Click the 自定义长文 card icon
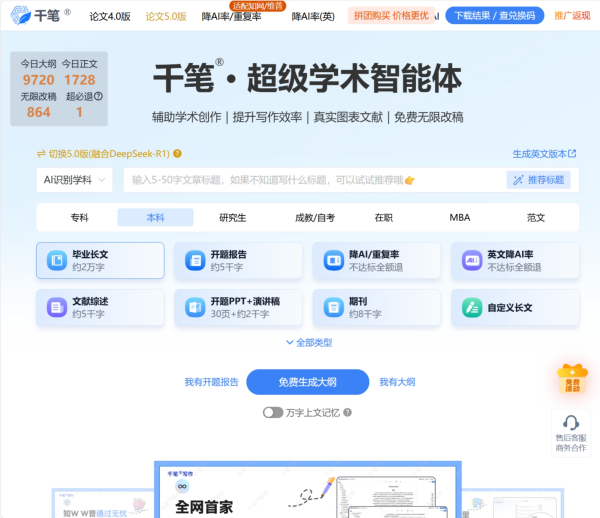Screen dimensions: 600x518 (x=472, y=307)
